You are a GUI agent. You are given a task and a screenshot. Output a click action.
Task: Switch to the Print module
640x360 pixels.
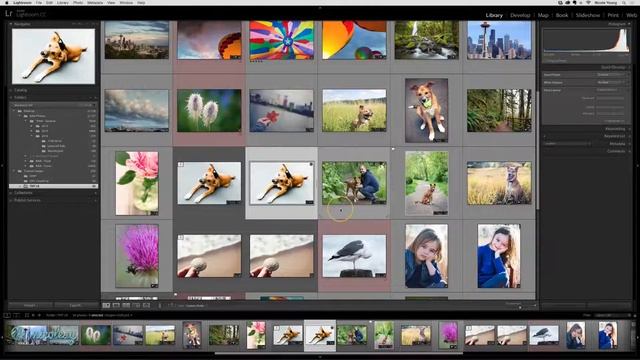[613, 15]
